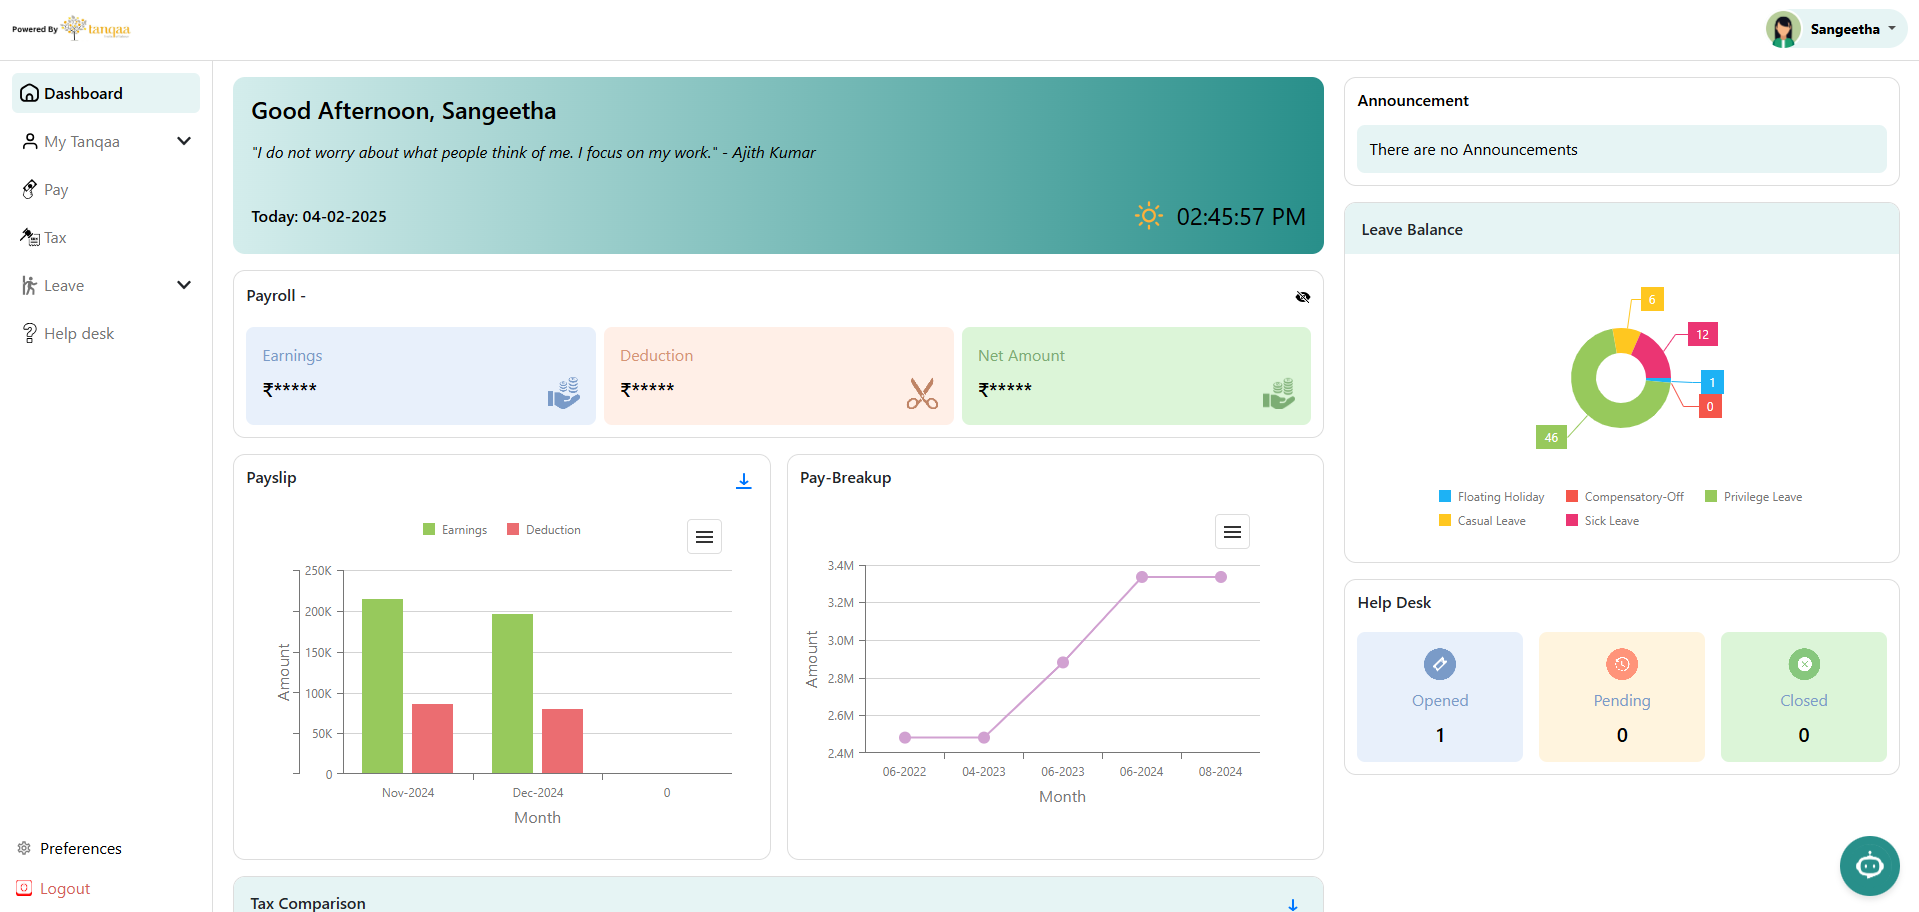Open the Pay menu item

(x=56, y=190)
